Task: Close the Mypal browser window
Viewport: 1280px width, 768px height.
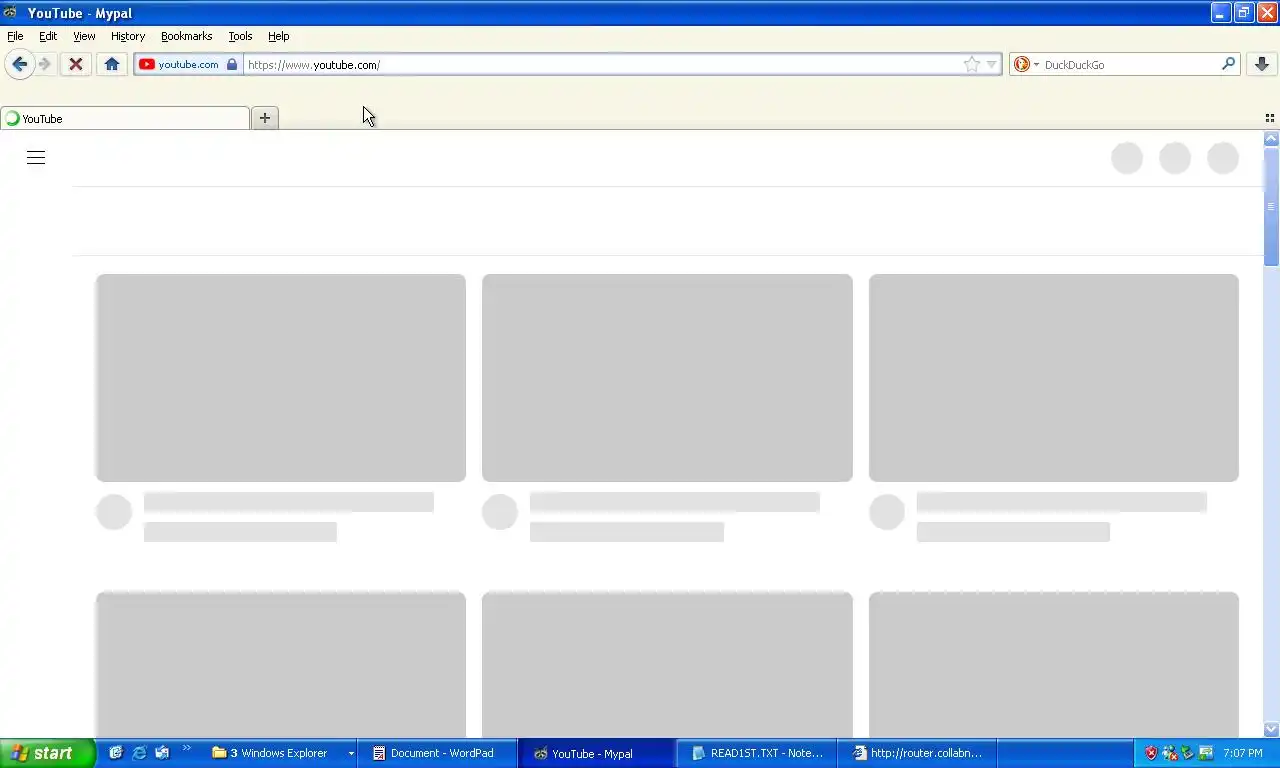Action: 1267,13
